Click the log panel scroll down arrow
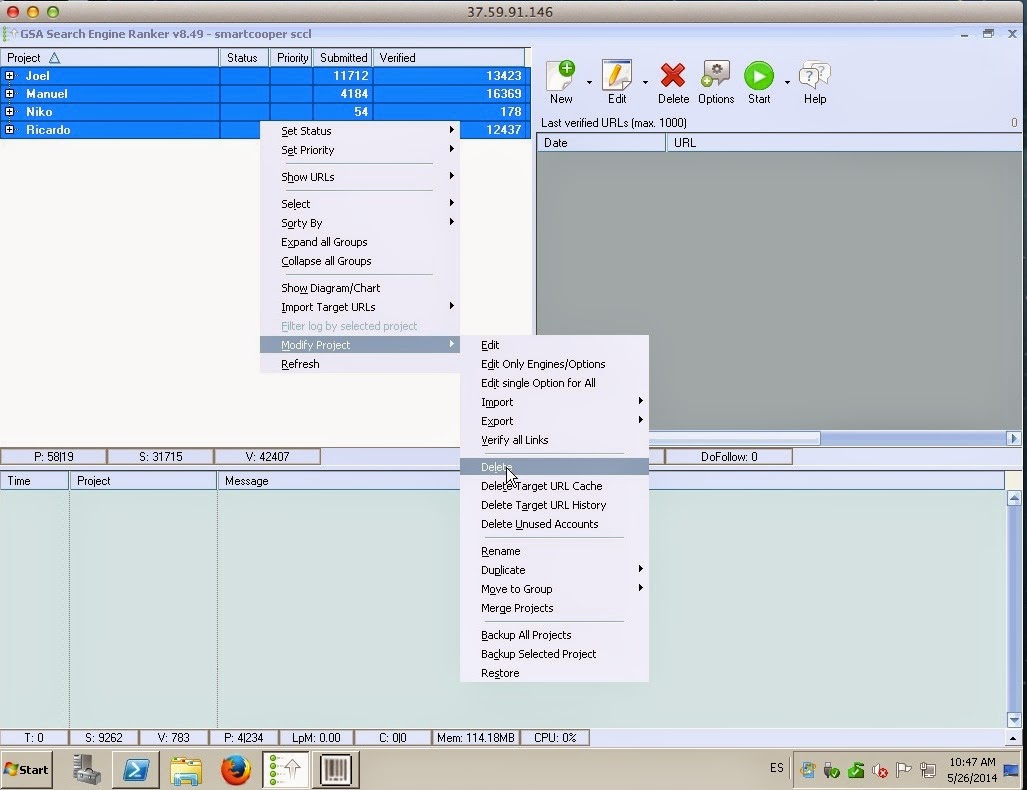Screen dimensions: 1027x790 pos(1014,720)
